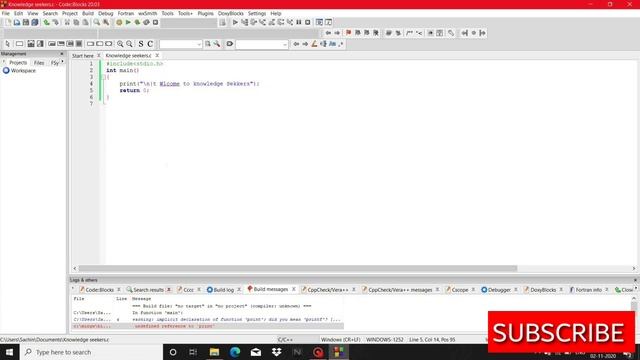Click the Copy toolbar icon
640x360 pixels.
76,22
